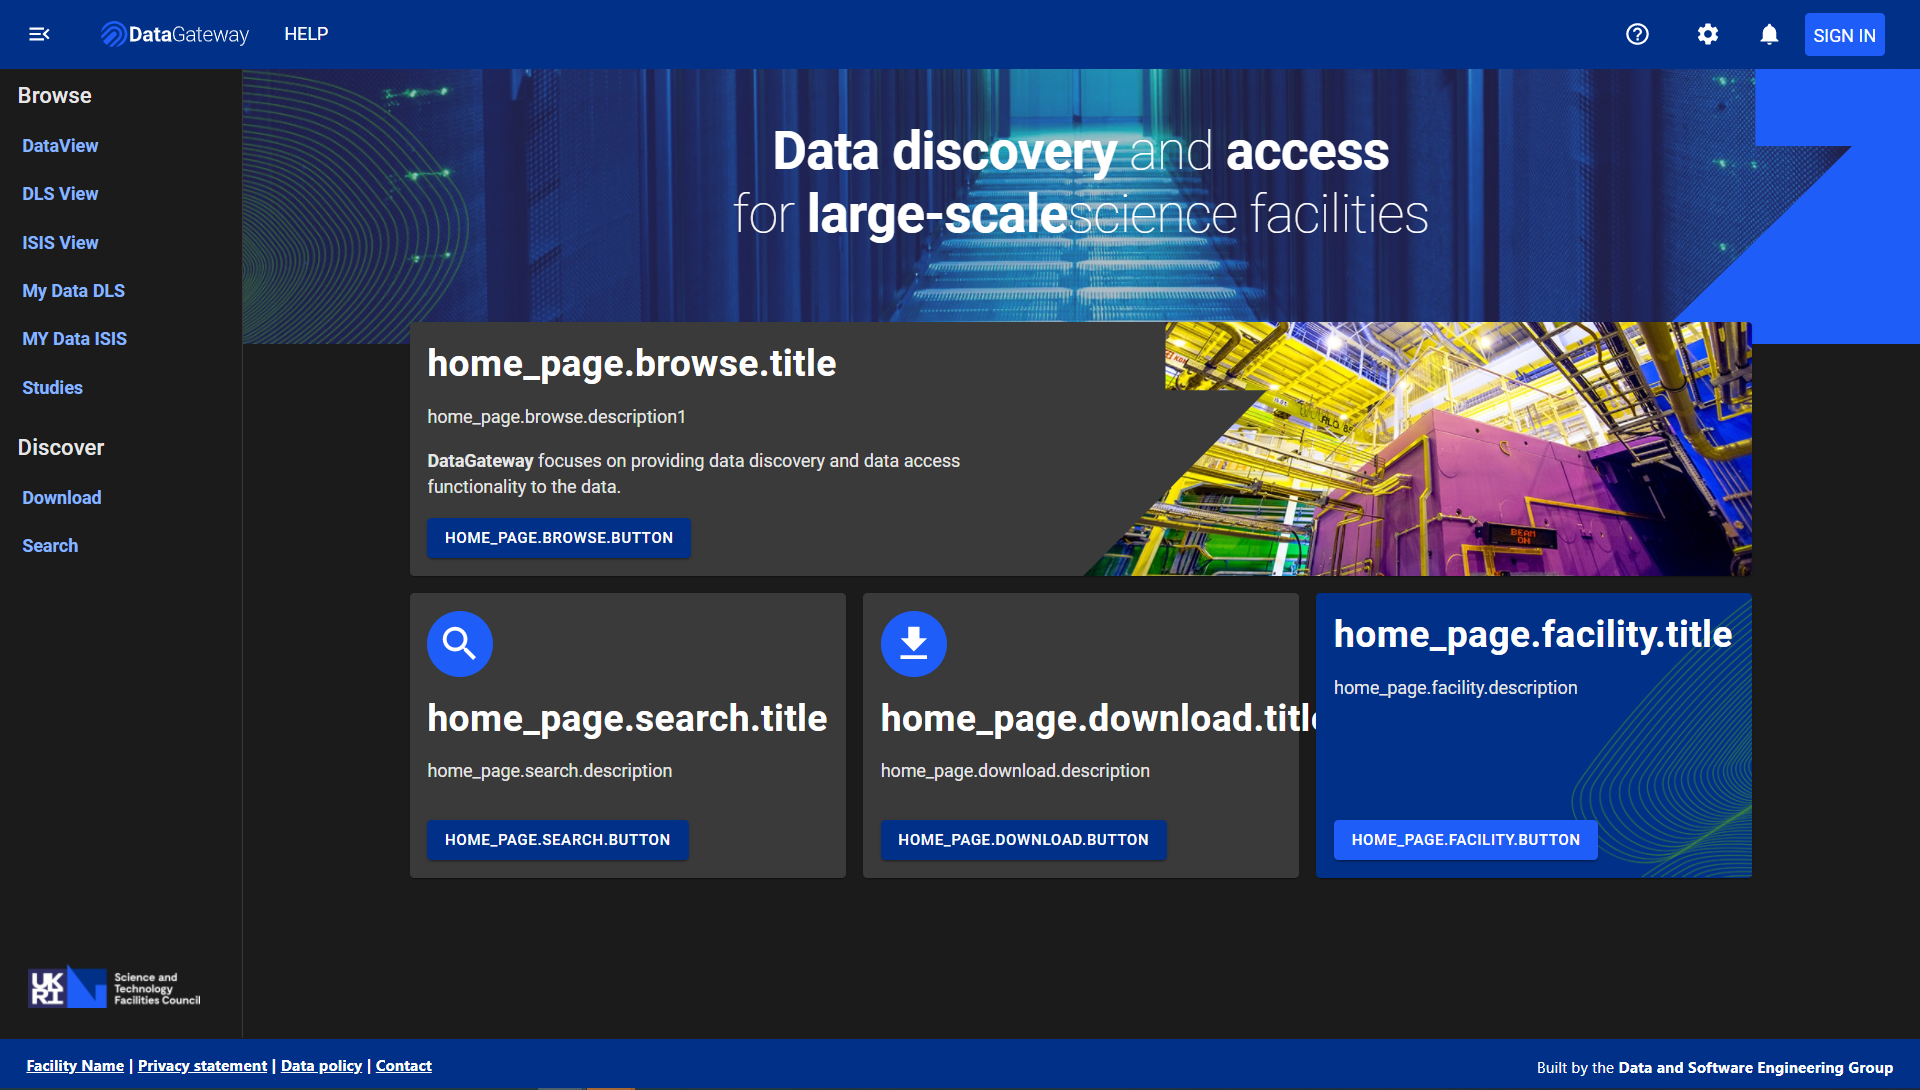
Task: Open the HELP menu
Action: (x=306, y=33)
